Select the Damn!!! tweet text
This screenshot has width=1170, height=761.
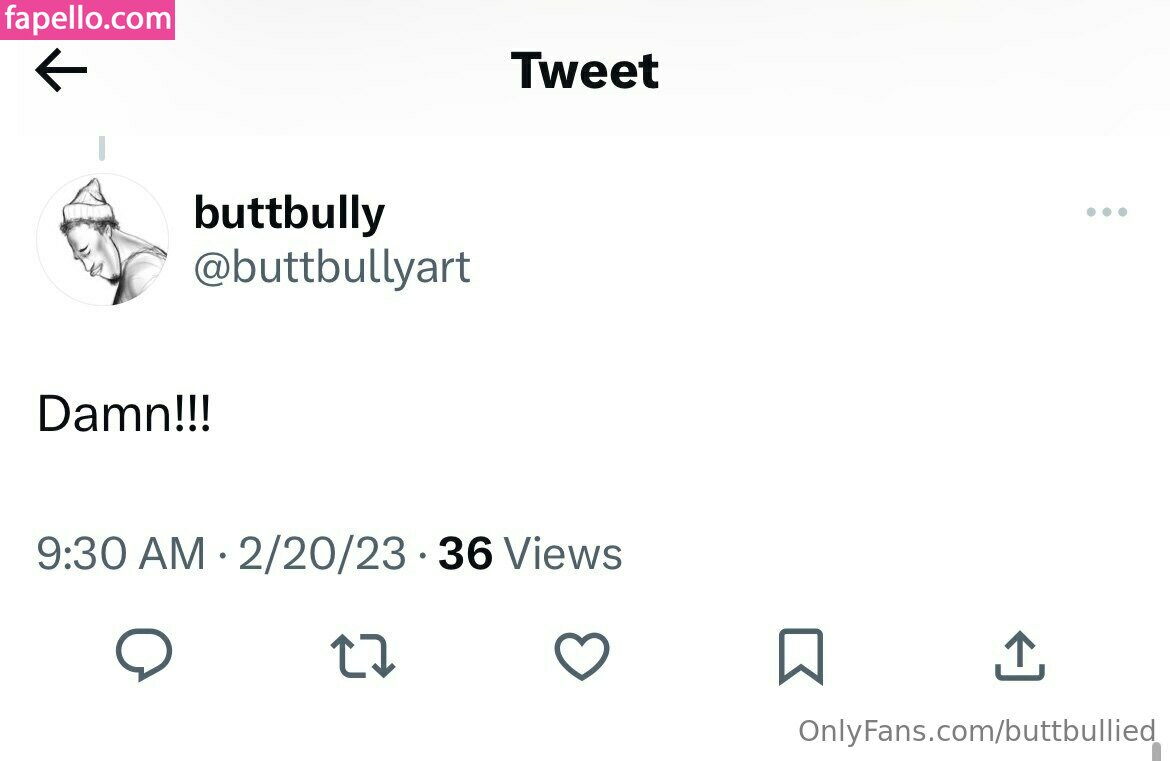point(124,414)
